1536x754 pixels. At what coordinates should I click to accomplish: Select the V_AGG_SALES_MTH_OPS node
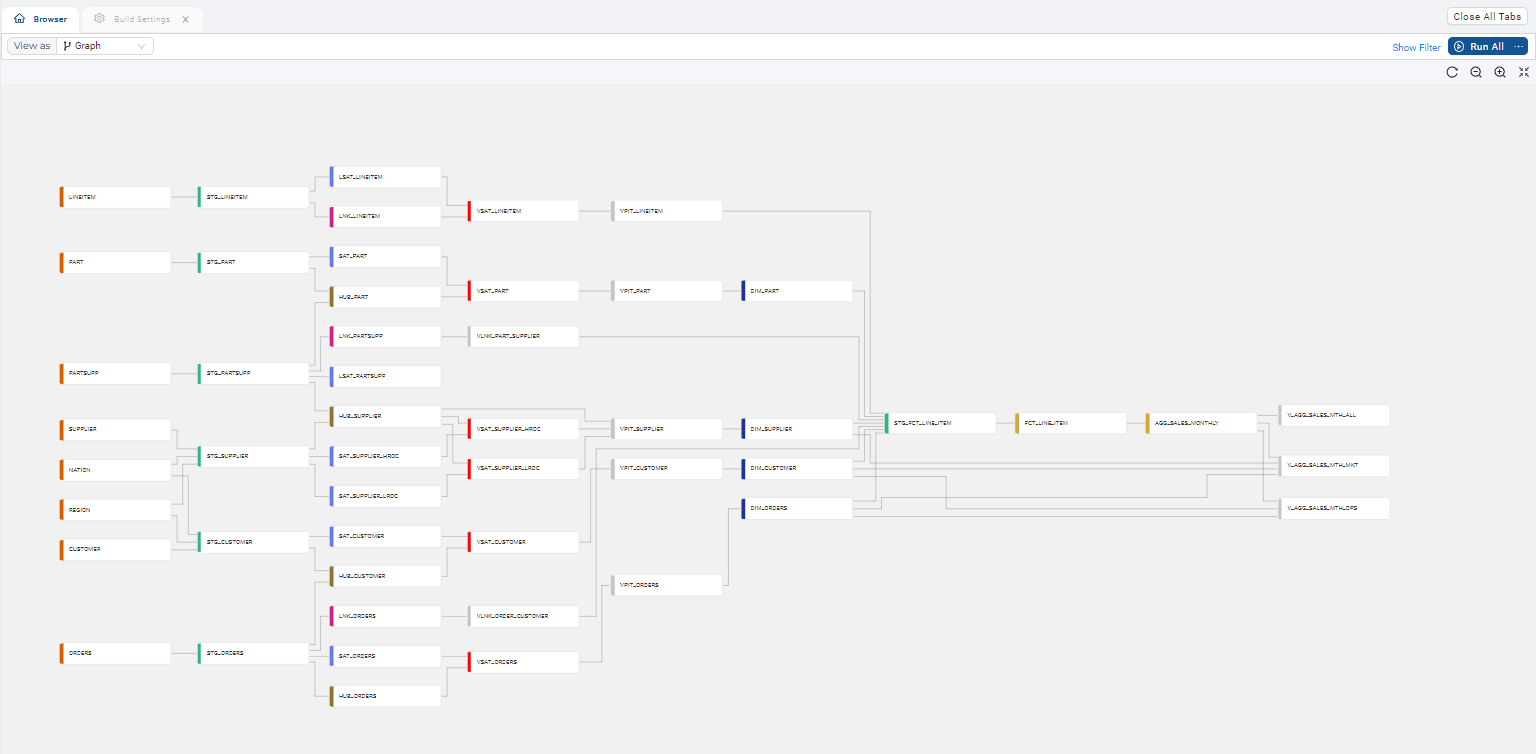tap(1334, 508)
